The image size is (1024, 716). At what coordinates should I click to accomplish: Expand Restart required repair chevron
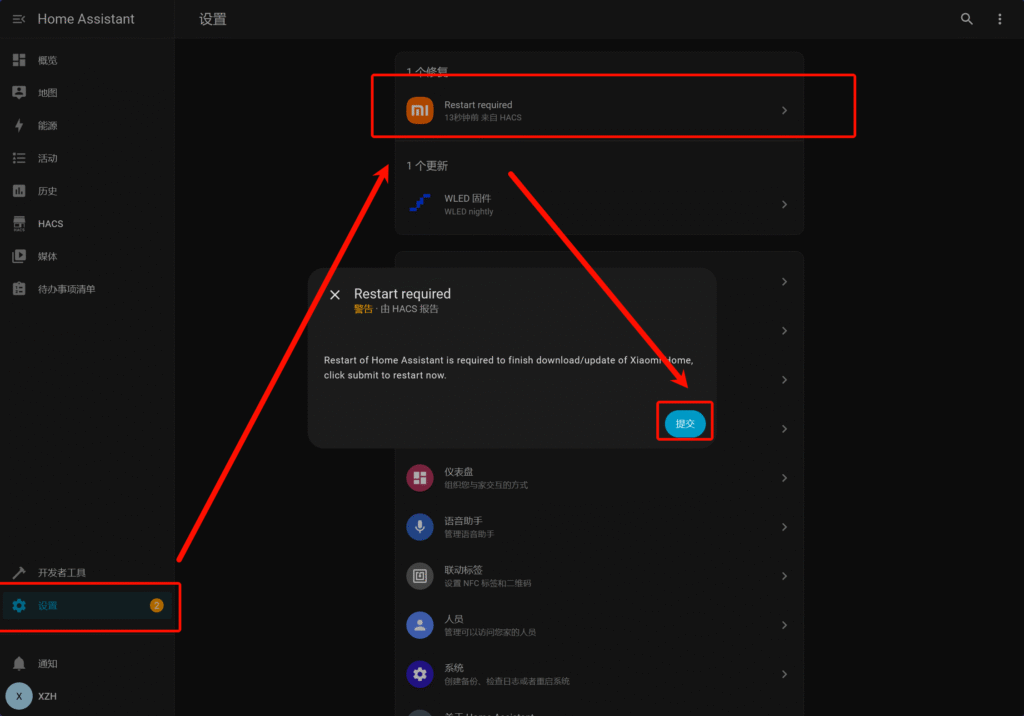784,110
